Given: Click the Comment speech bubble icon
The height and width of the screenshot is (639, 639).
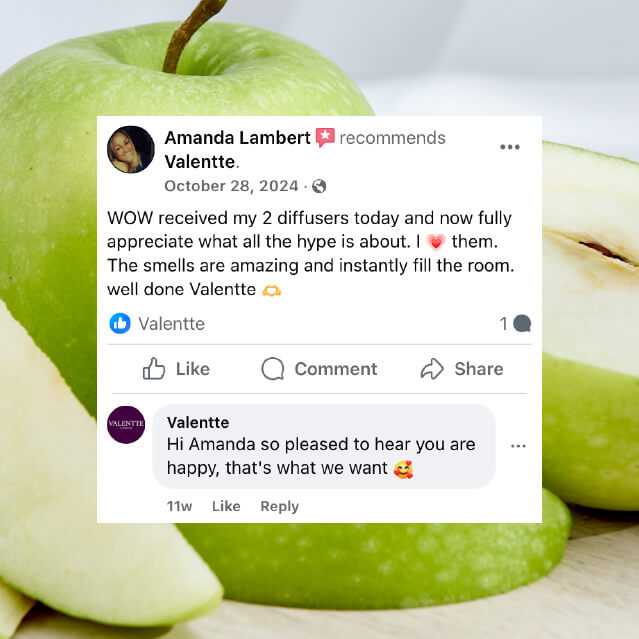Looking at the screenshot, I should (x=273, y=369).
